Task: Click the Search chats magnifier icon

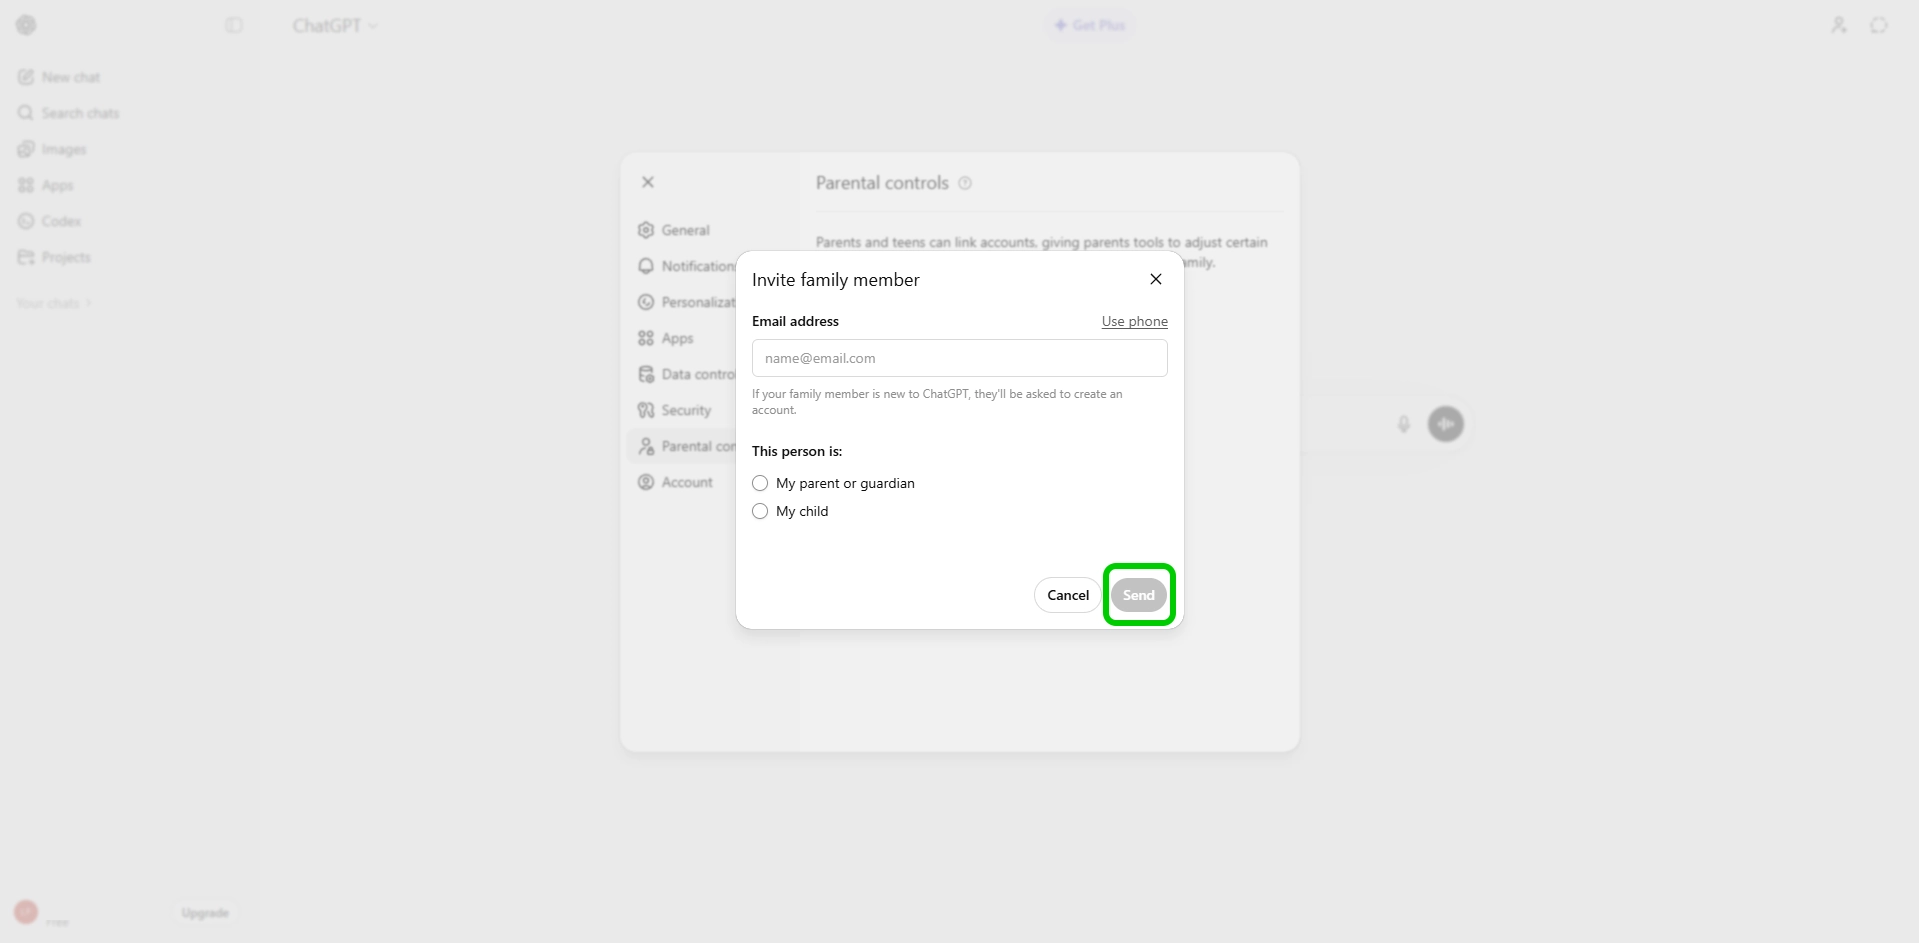Action: 26,113
